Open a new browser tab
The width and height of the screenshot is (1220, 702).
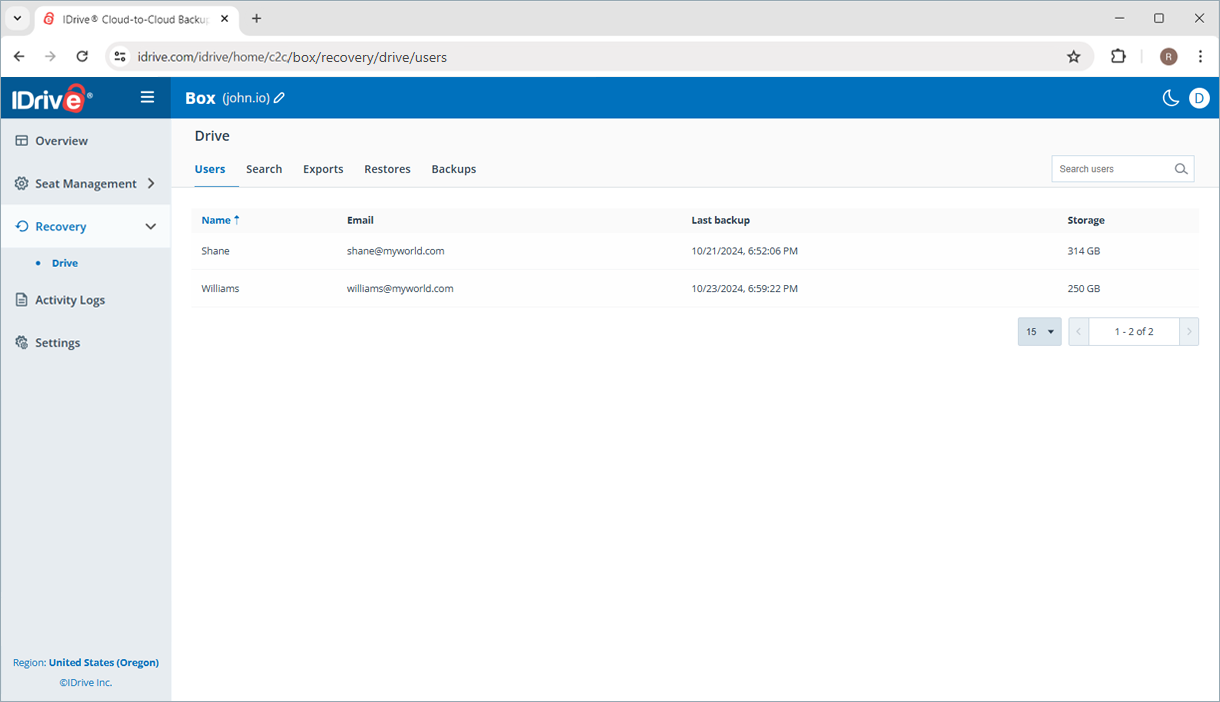[257, 18]
